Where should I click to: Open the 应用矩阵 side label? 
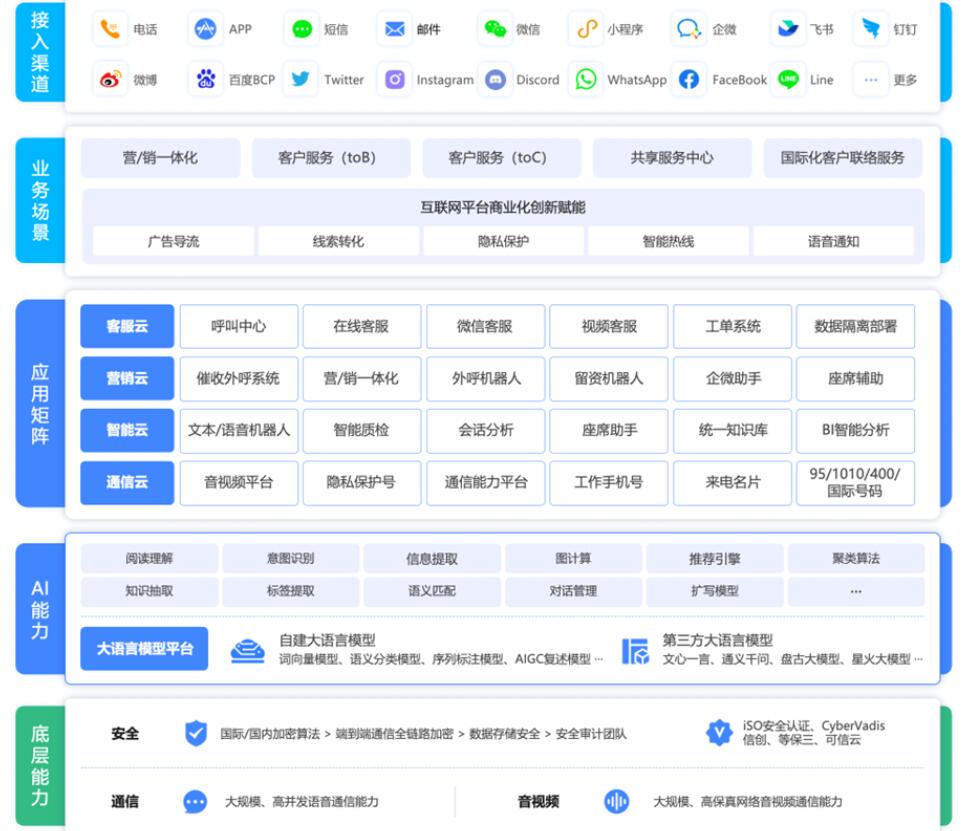pyautogui.click(x=40, y=403)
